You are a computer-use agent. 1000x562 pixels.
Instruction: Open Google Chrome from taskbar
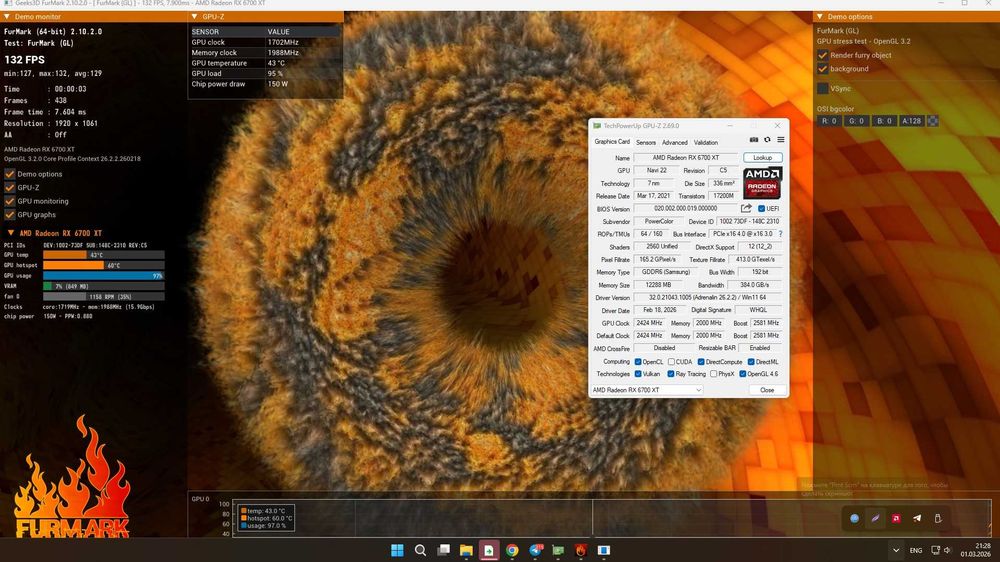[x=512, y=550]
